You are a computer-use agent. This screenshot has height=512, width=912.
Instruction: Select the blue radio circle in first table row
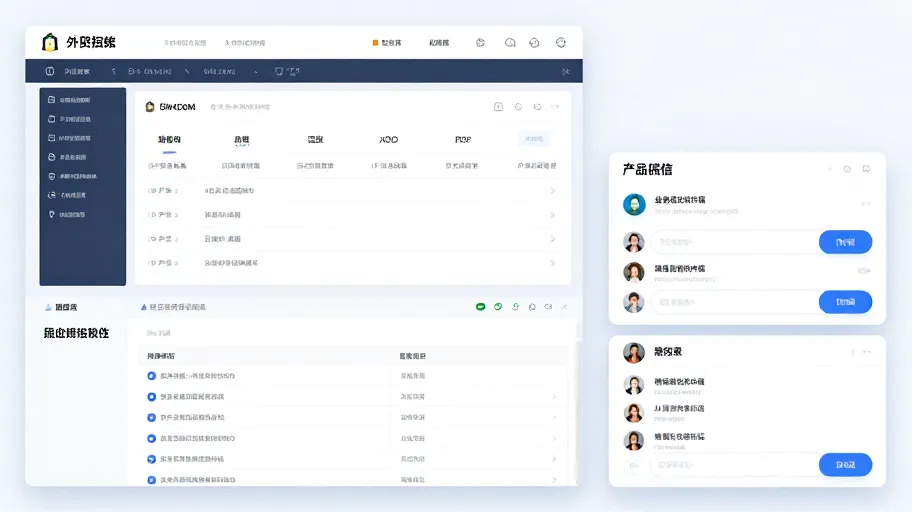coord(151,376)
